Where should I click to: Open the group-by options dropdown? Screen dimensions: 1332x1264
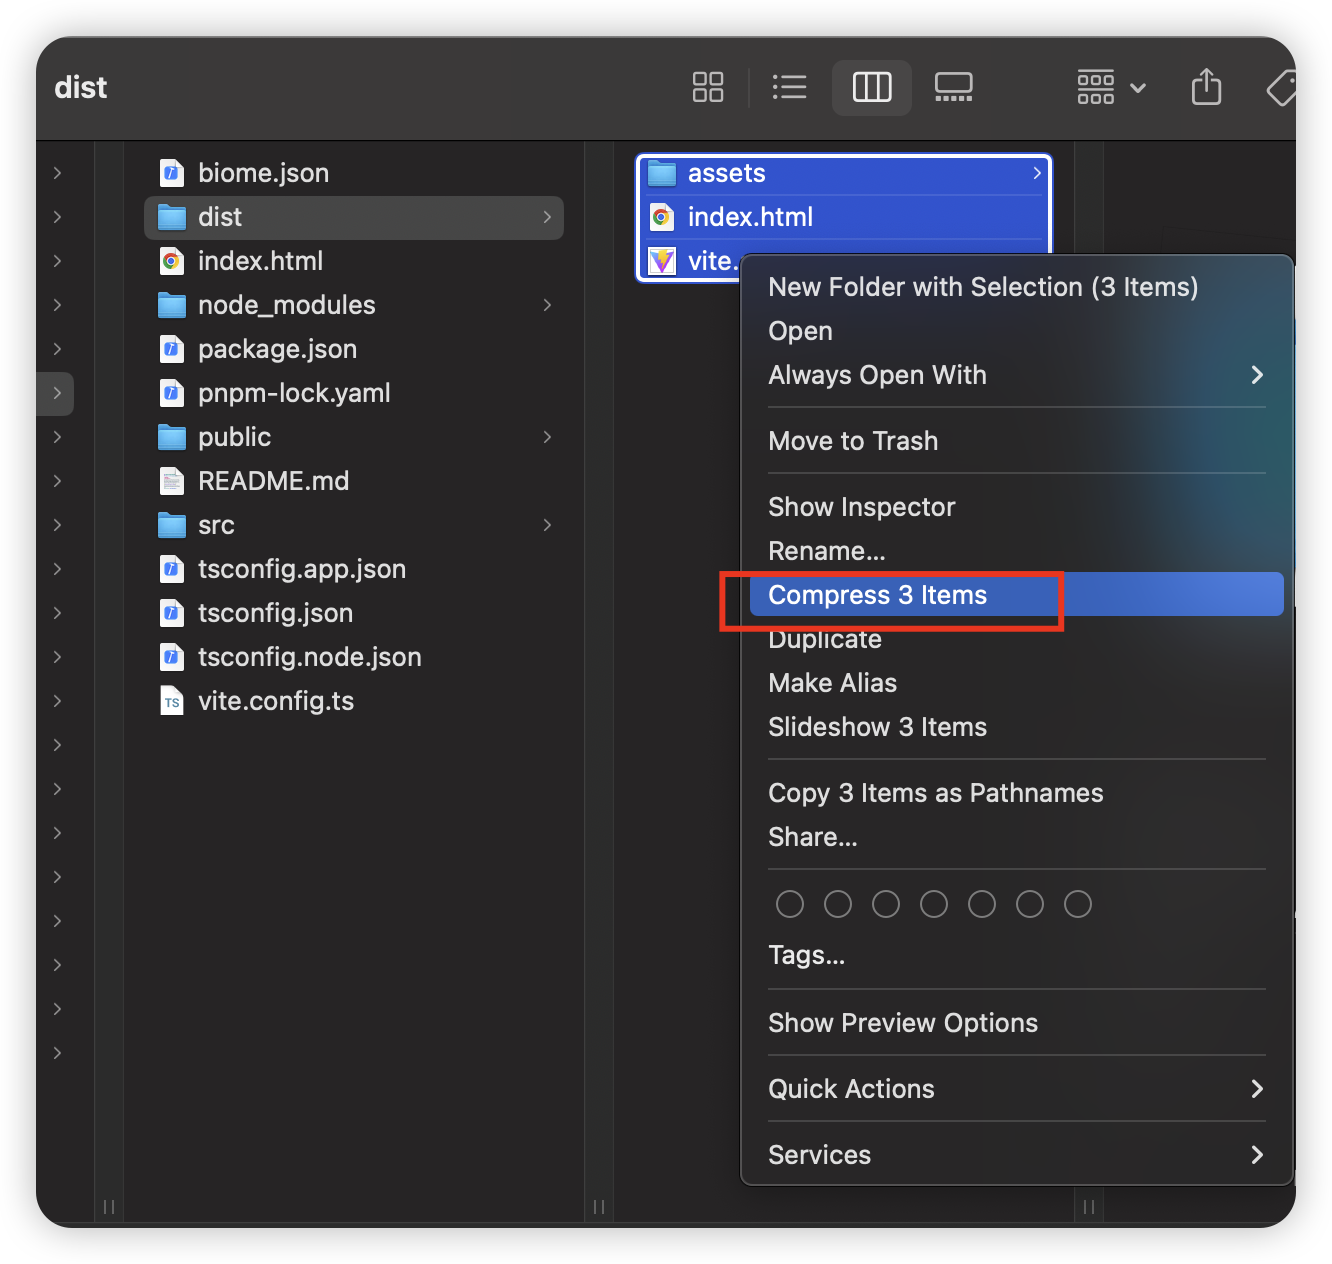tap(1110, 87)
